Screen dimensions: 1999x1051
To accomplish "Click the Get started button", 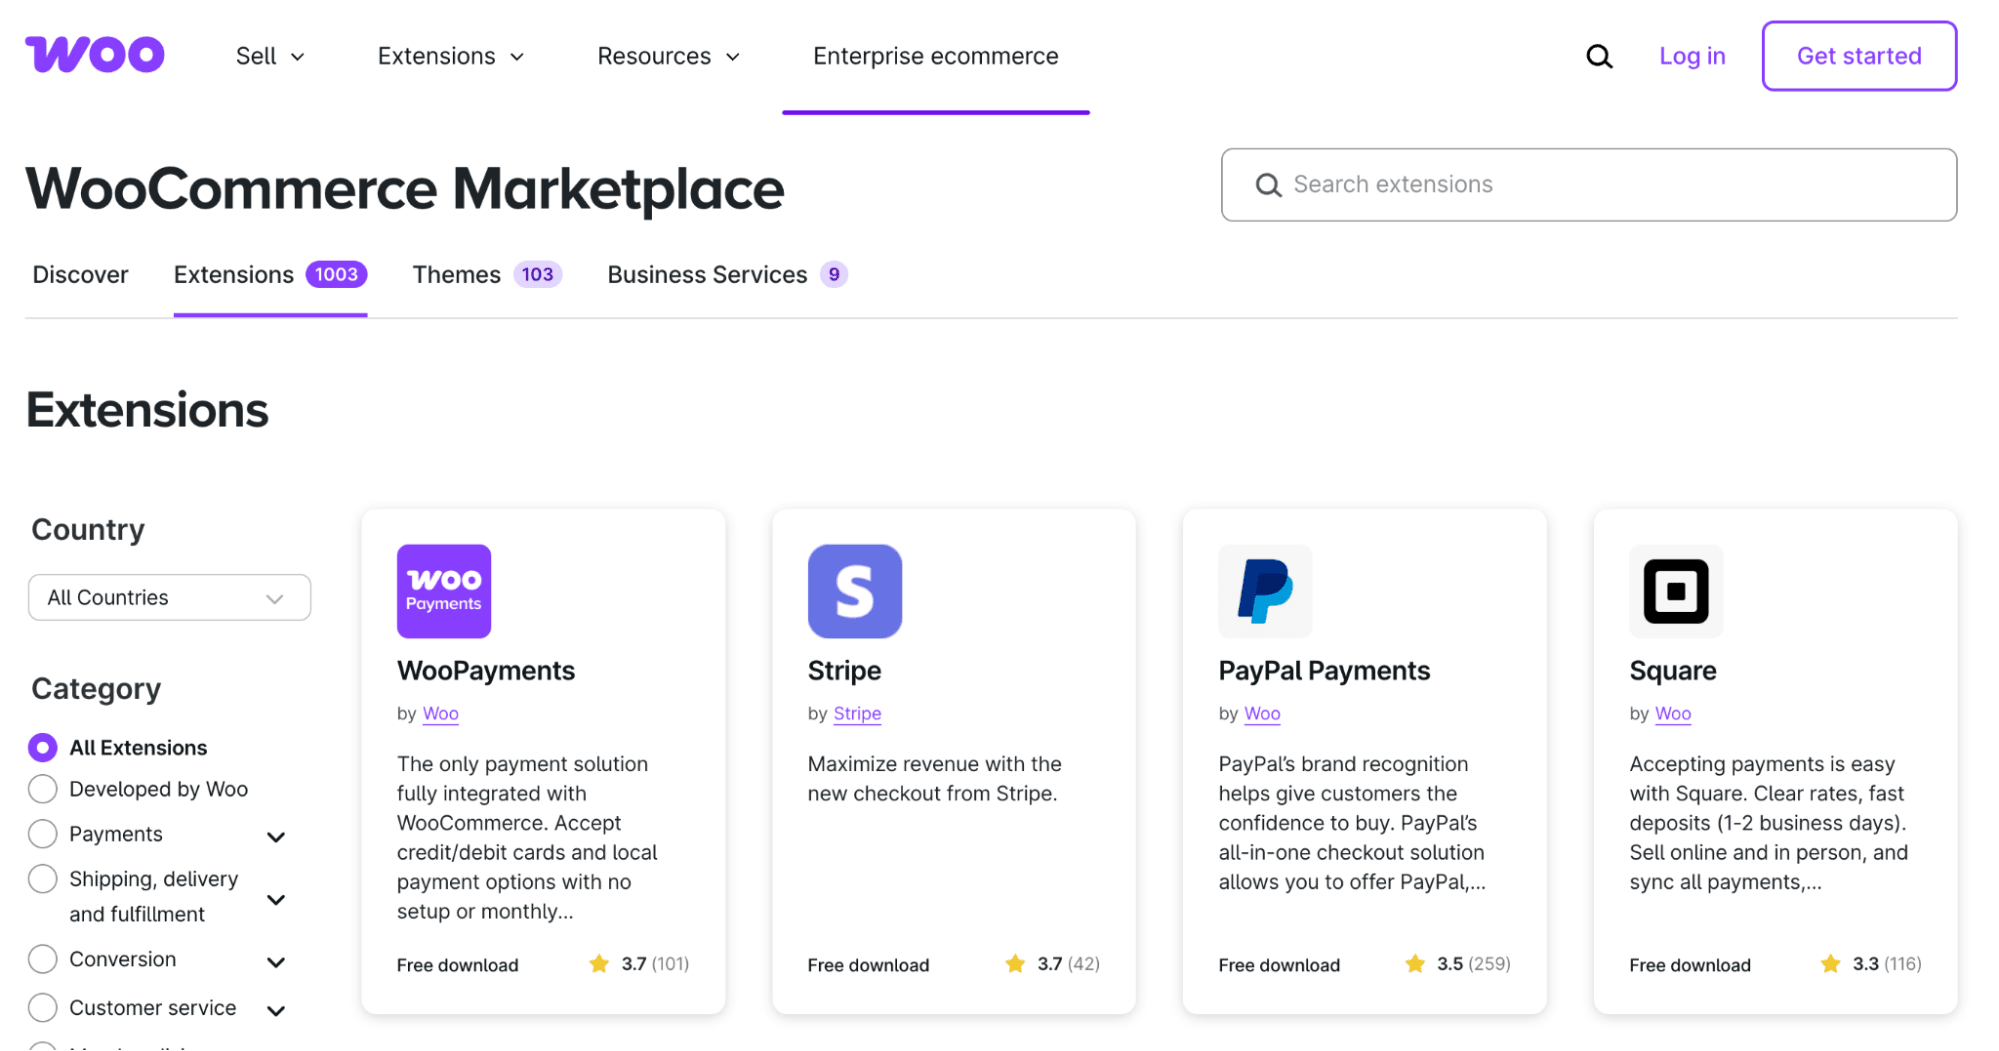I will [1859, 56].
